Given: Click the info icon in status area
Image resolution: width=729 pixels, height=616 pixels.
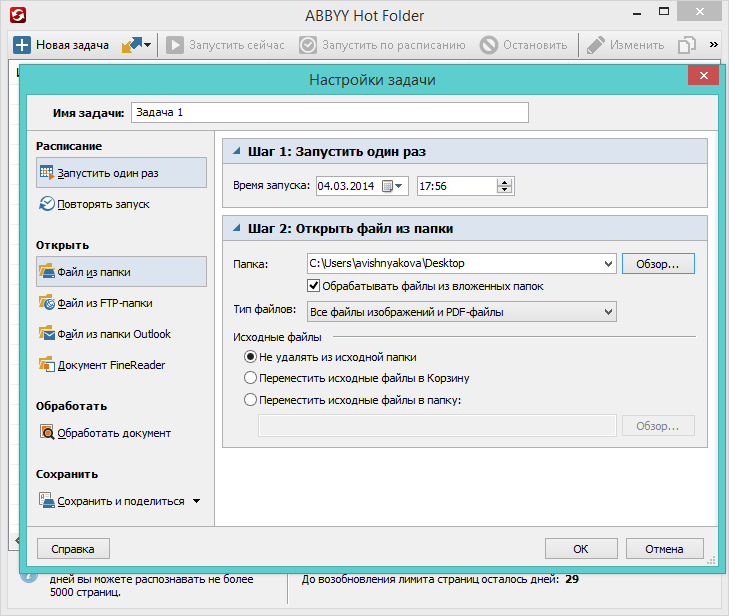Looking at the screenshot, I should pyautogui.click(x=29, y=577).
